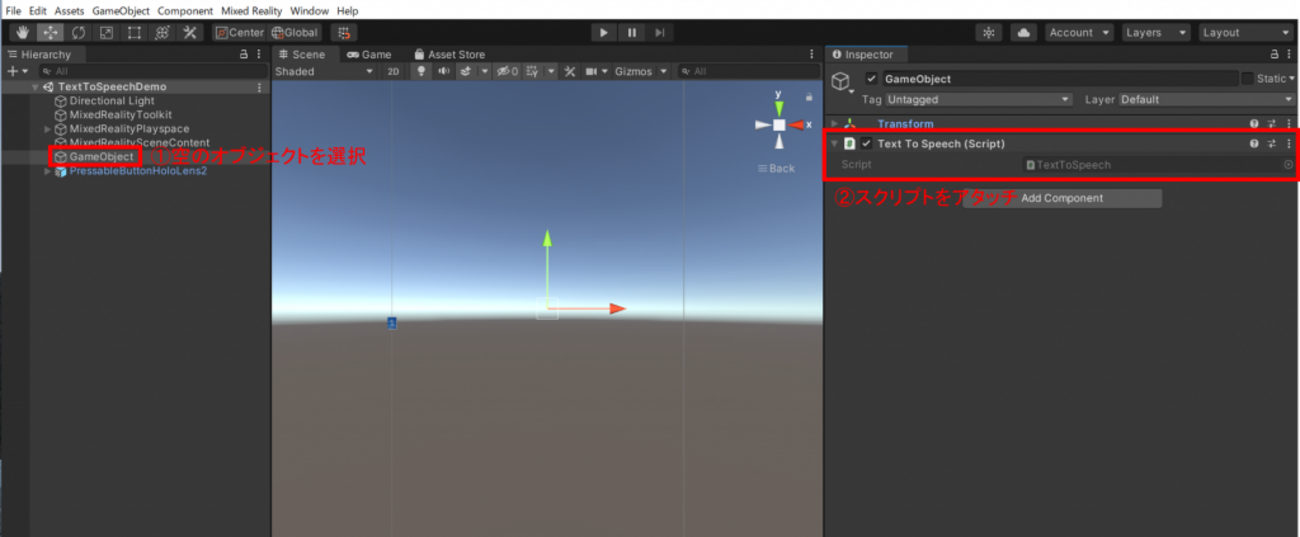Viewport: 1300px width, 537px height.
Task: Open the cloud services icon
Action: pos(1023,33)
